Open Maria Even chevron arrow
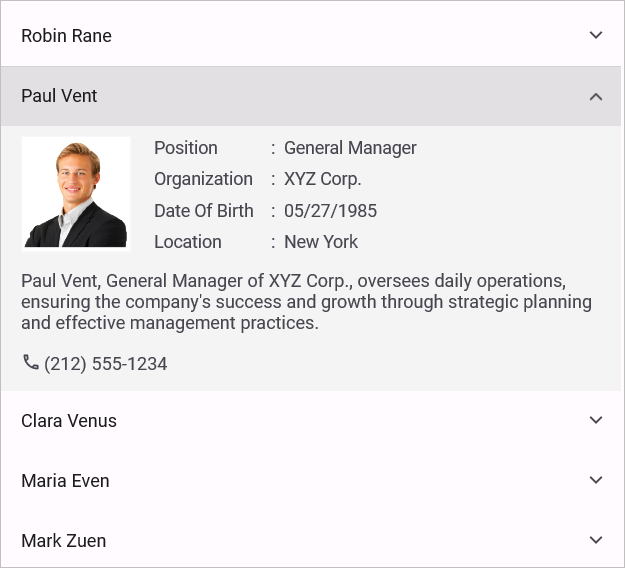 coord(596,481)
